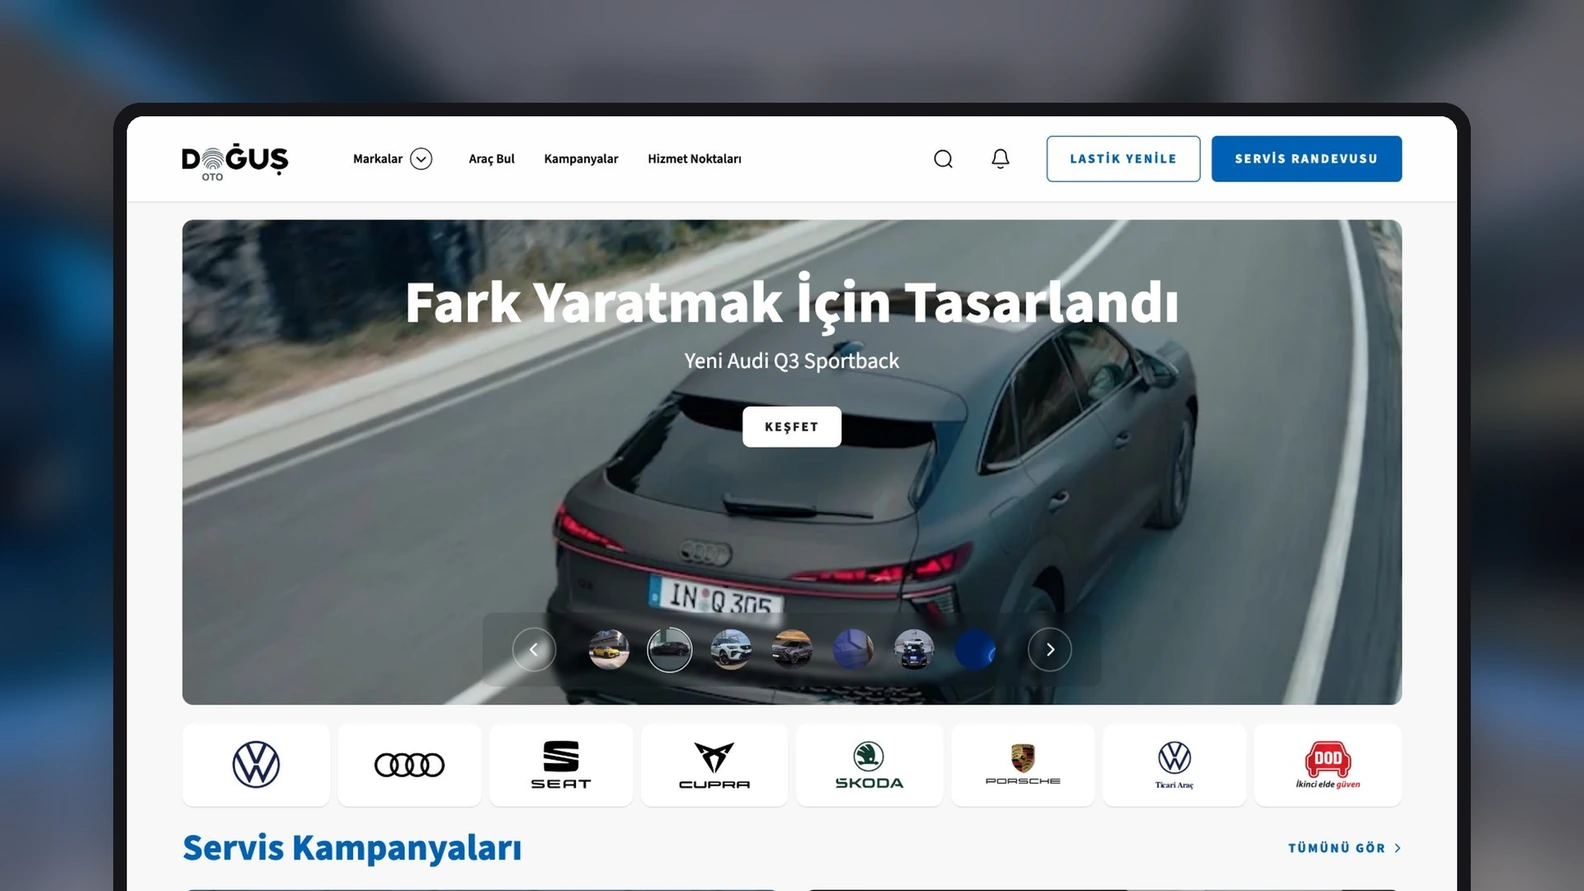
Task: Expand the Markalar dropdown chevron
Action: (x=421, y=159)
